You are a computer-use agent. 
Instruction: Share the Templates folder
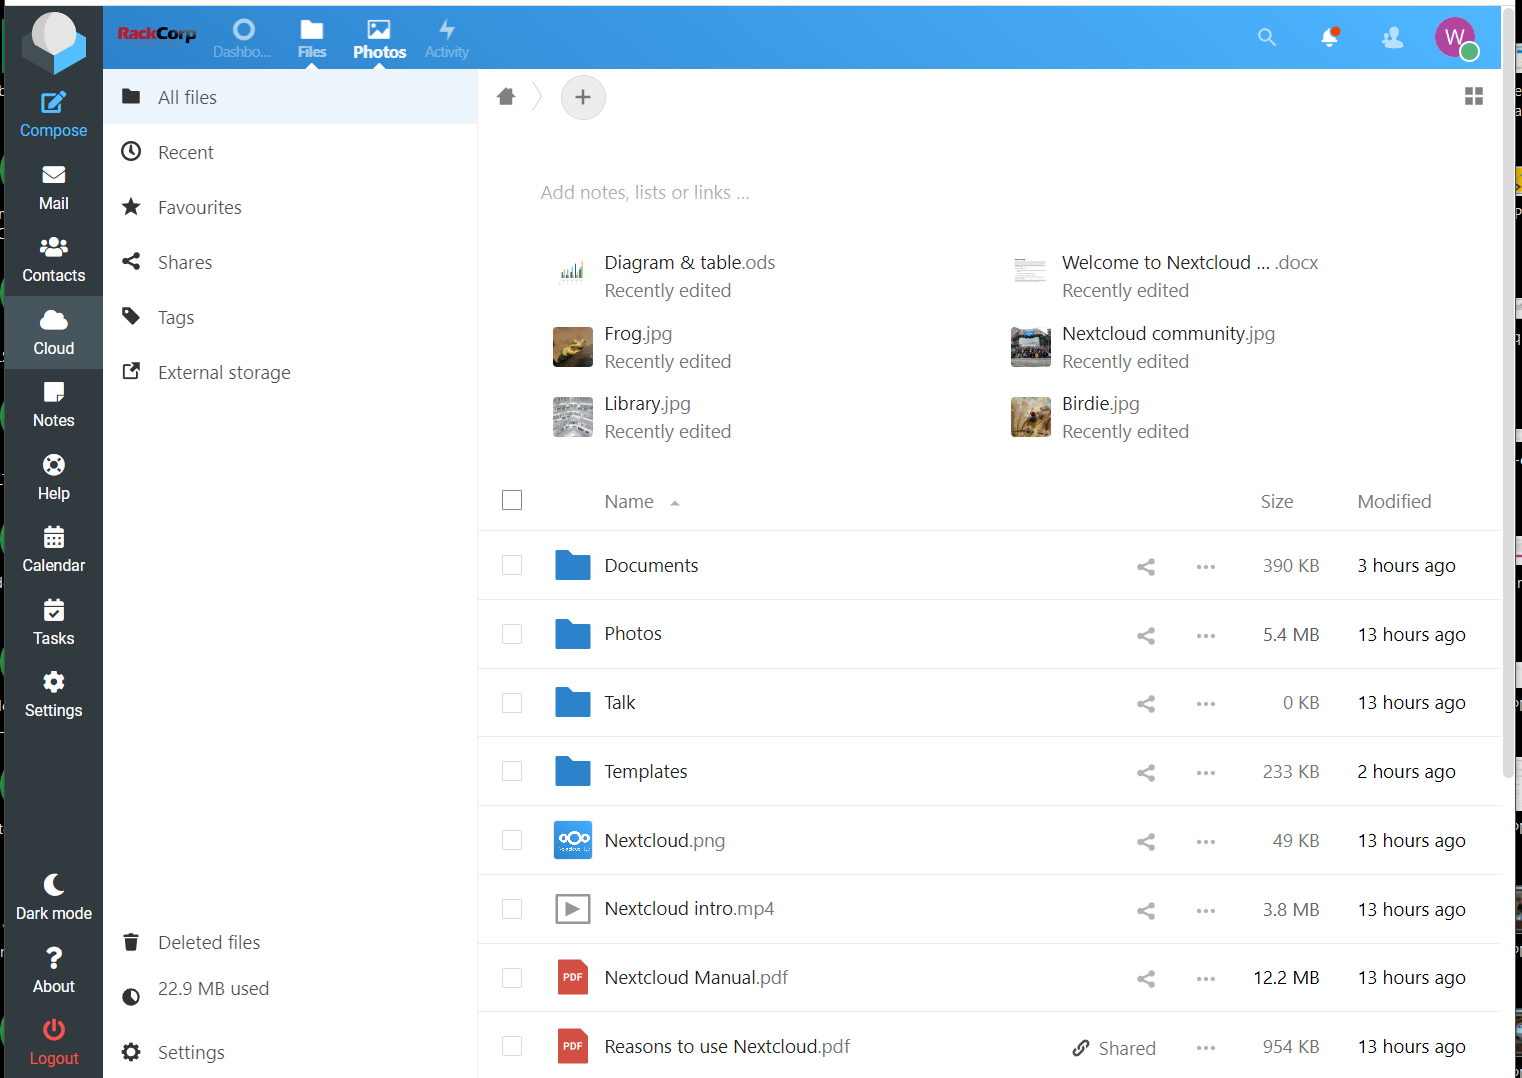point(1146,773)
